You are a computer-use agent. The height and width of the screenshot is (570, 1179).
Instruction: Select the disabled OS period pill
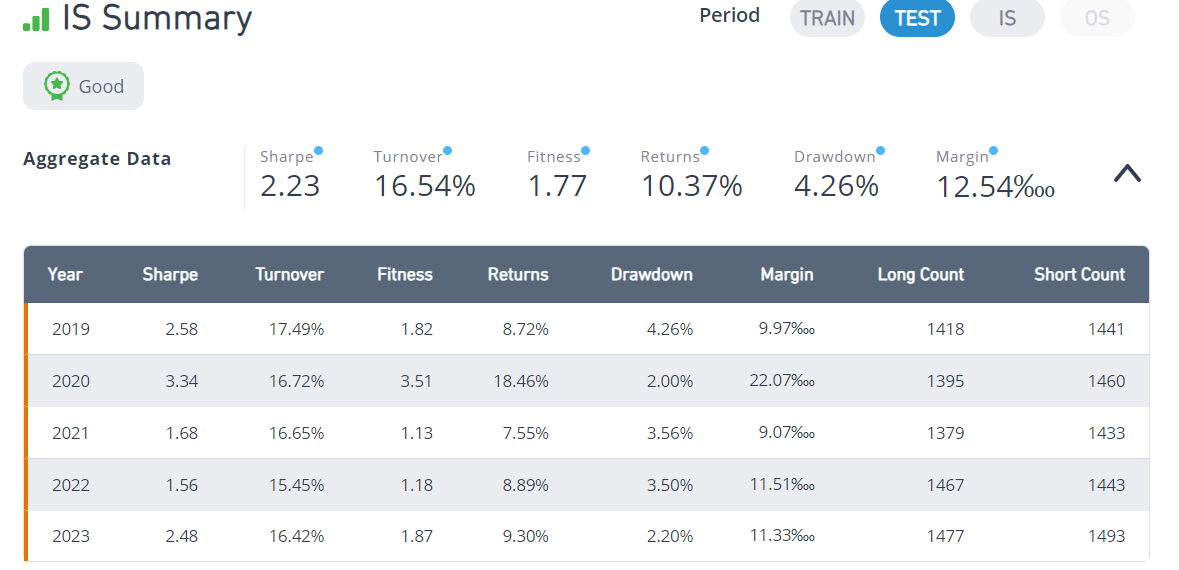pos(1098,18)
